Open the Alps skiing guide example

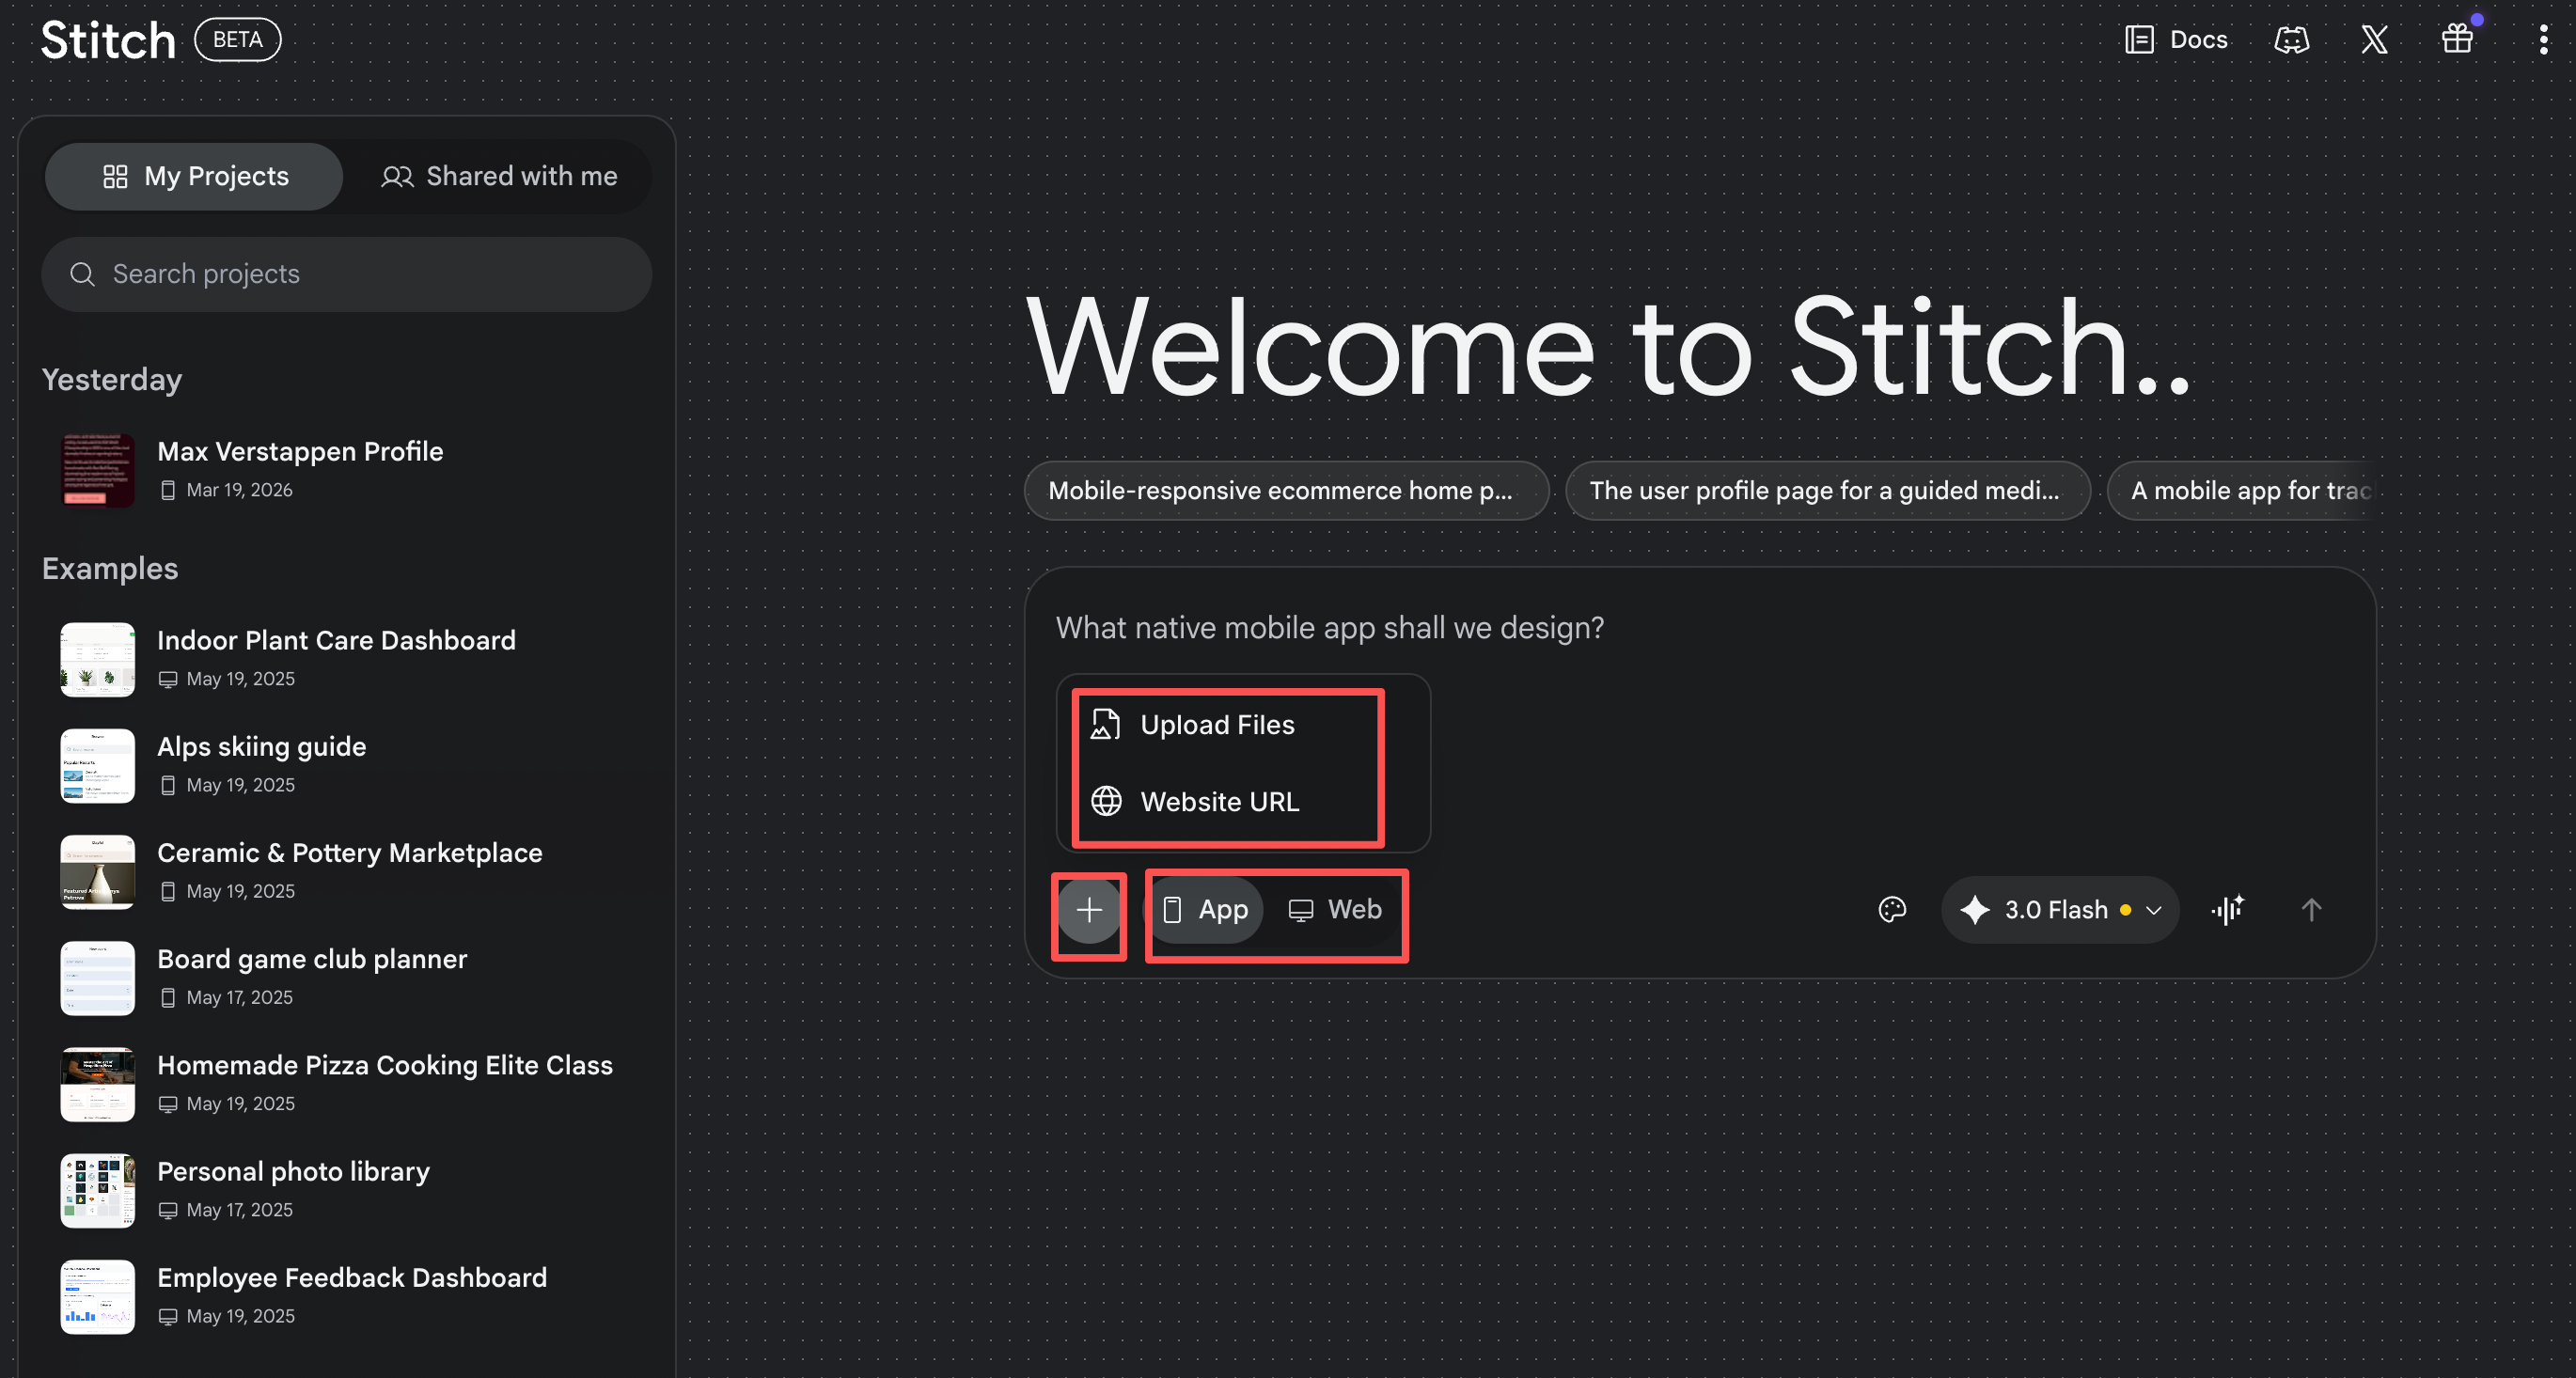[262, 747]
